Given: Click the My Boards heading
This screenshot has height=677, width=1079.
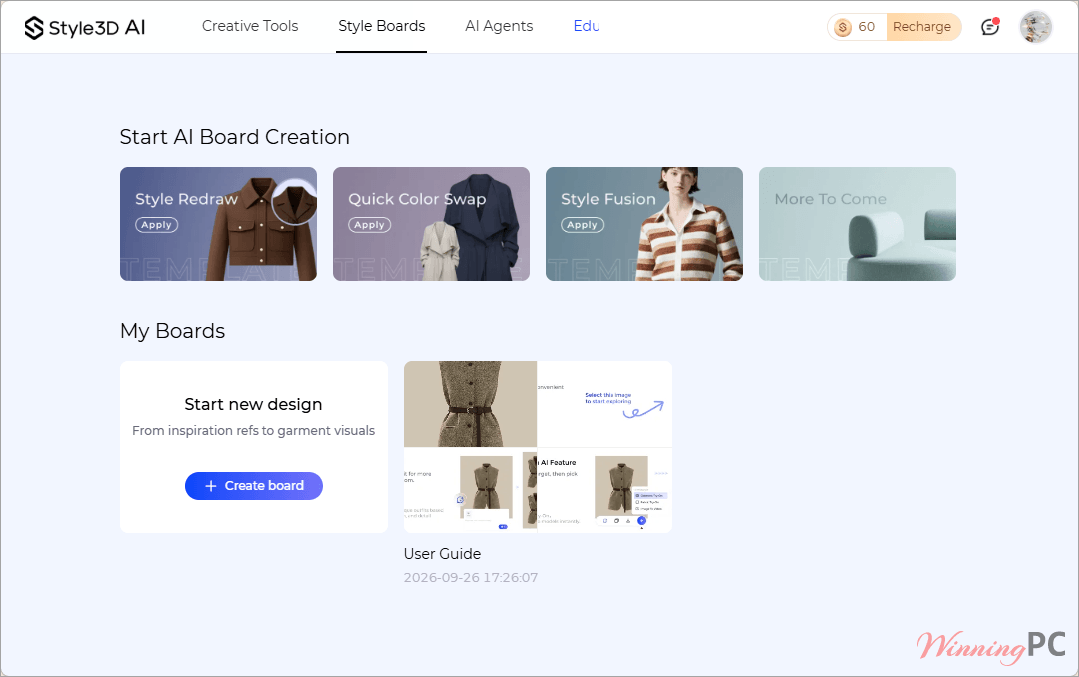Looking at the screenshot, I should pos(173,331).
